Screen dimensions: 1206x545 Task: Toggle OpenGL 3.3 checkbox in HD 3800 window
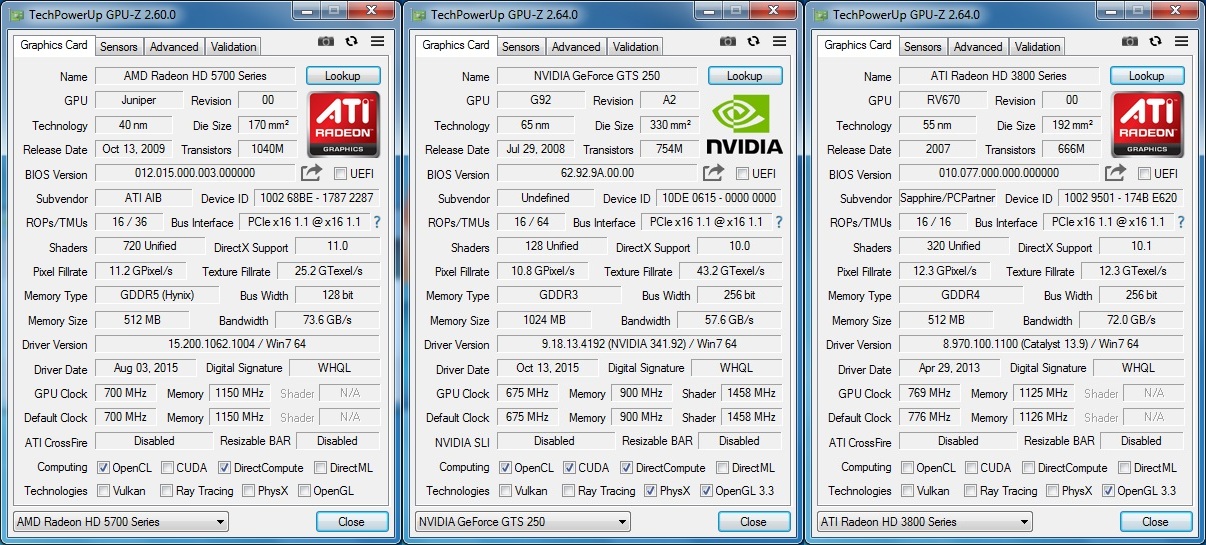[x=1108, y=491]
